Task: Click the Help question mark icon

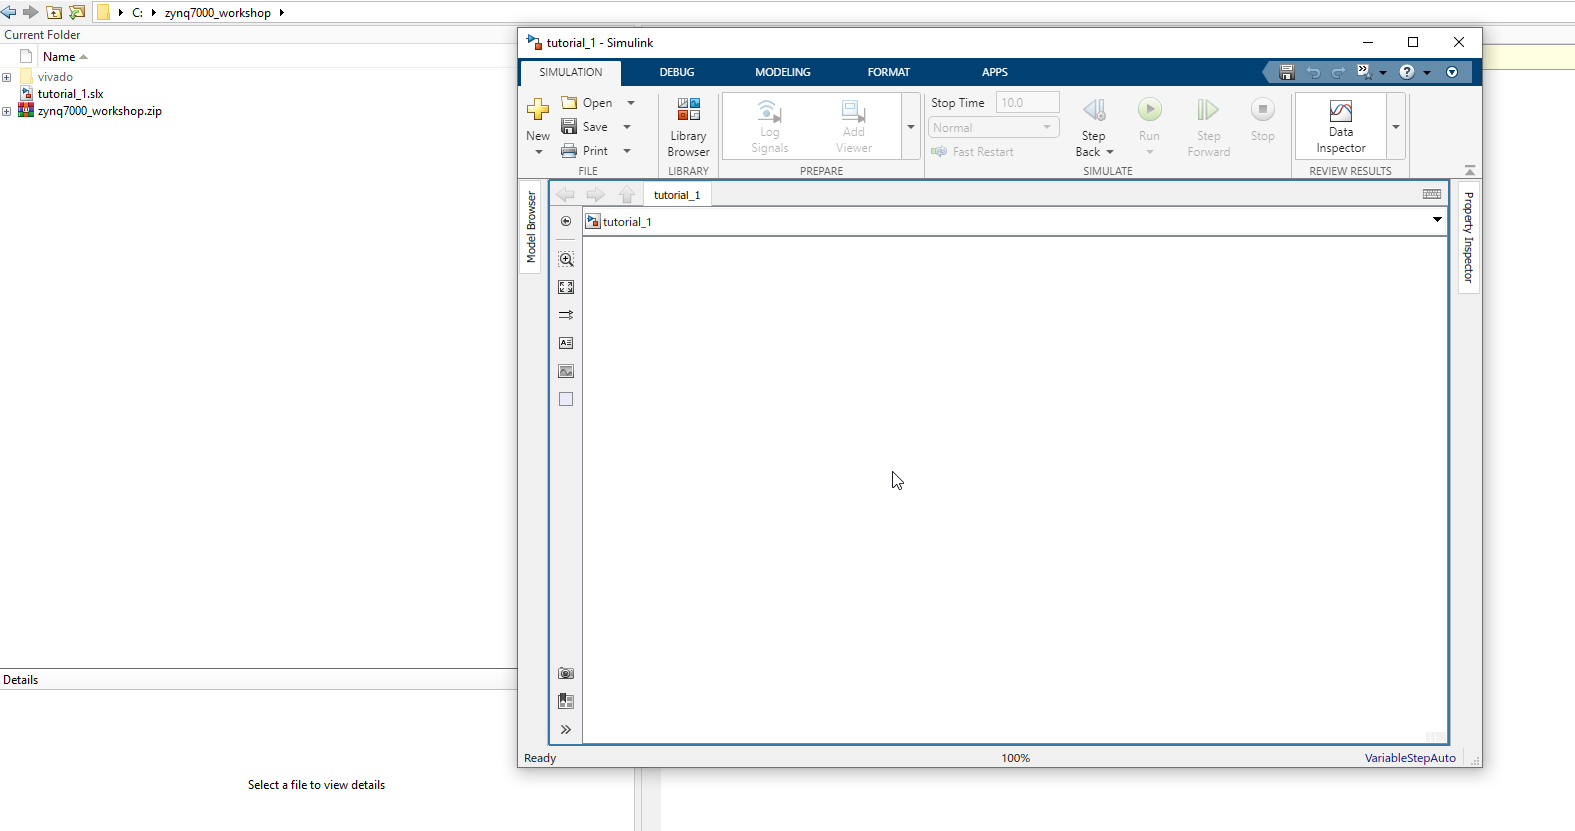Action: point(1407,72)
